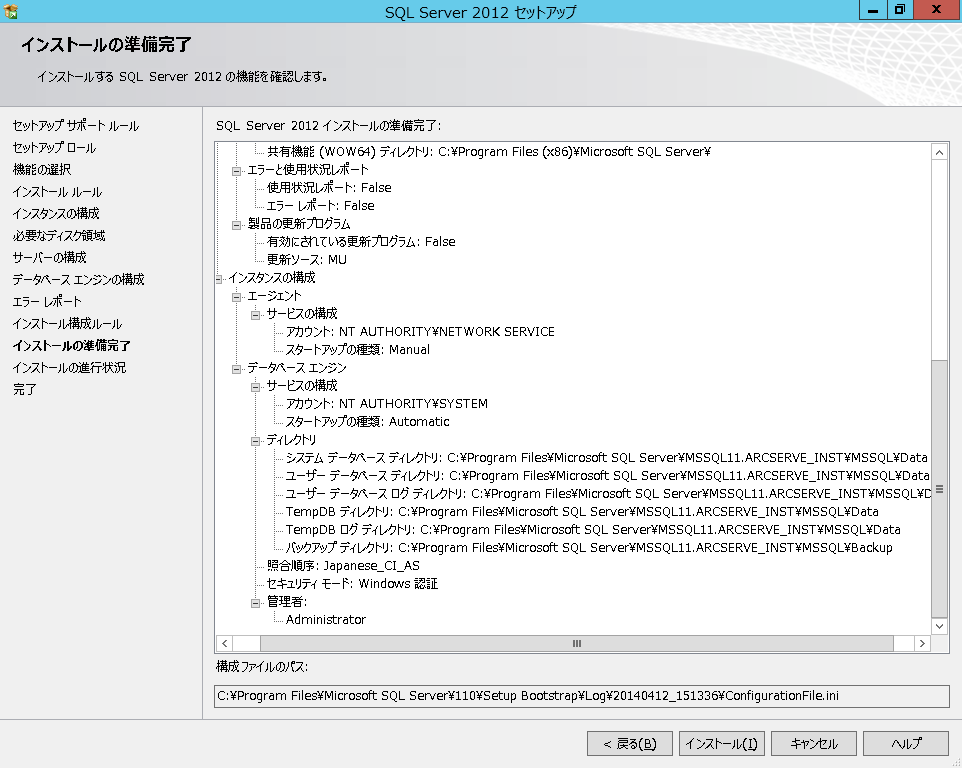The height and width of the screenshot is (768, 962).
Task: Select アカウント: NT AUTHORITY¥SYSTEM row
Action: pyautogui.click(x=387, y=404)
